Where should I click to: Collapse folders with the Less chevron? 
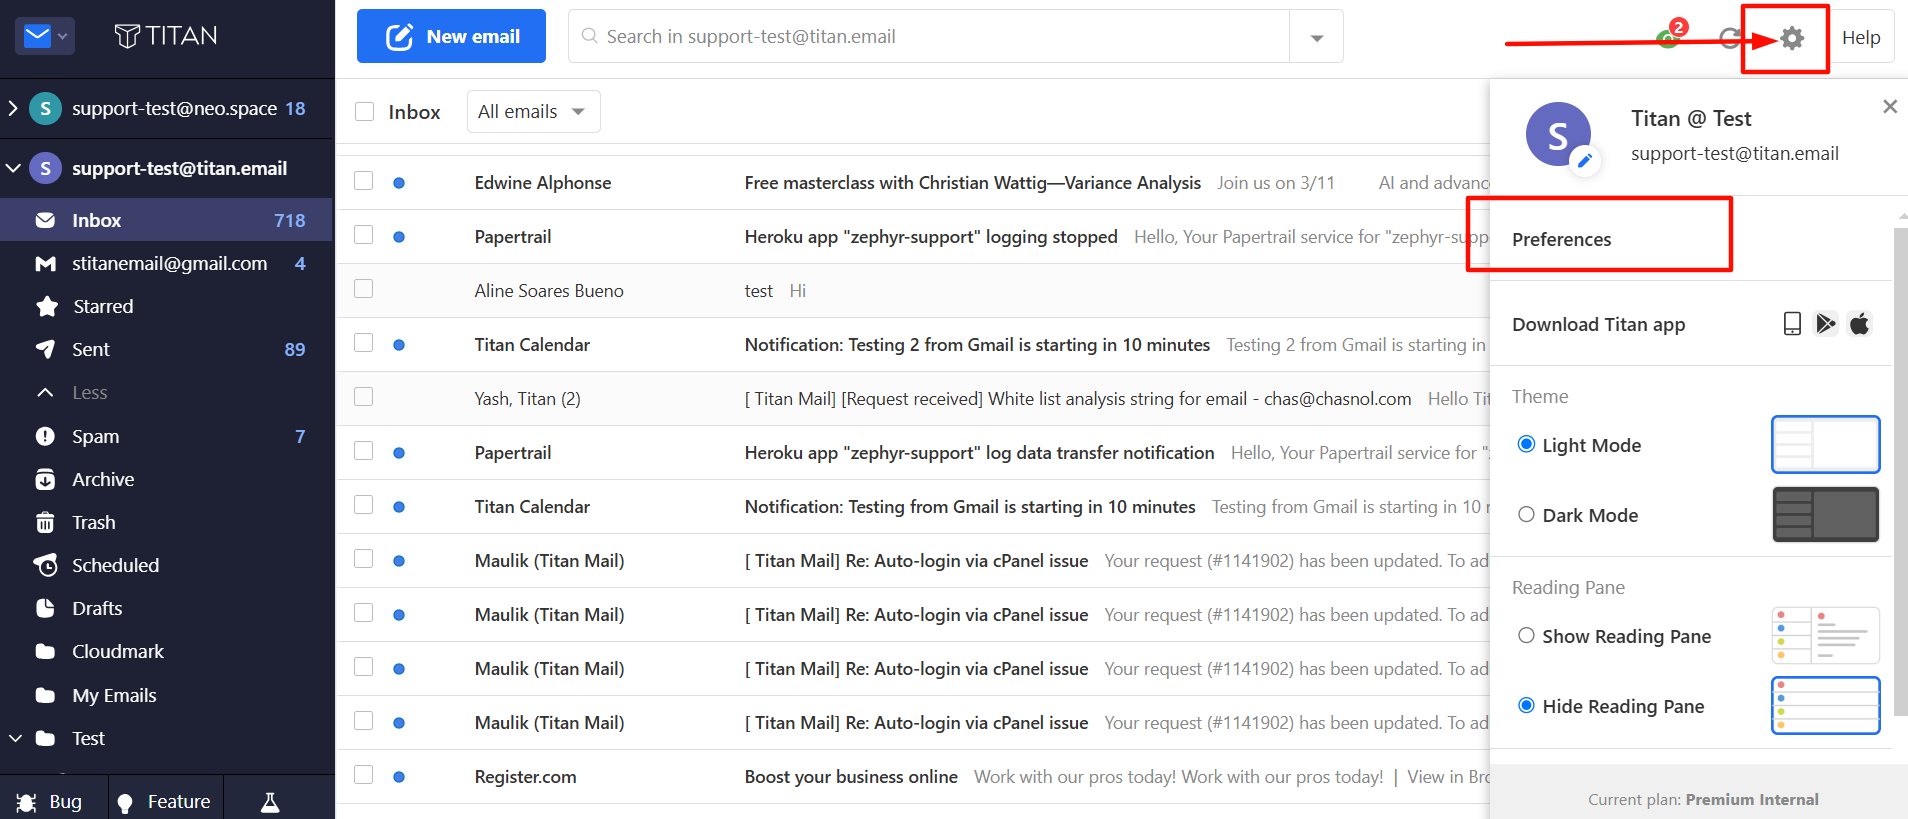pos(45,393)
